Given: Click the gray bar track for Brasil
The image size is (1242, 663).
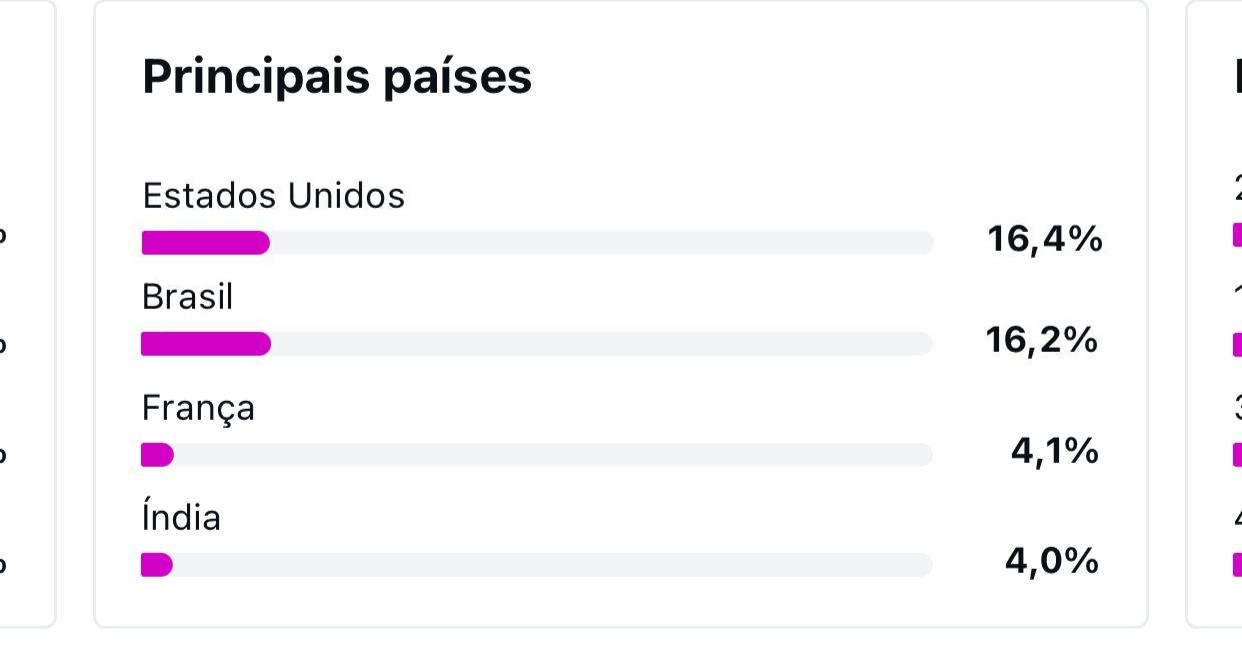Looking at the screenshot, I should pos(600,344).
